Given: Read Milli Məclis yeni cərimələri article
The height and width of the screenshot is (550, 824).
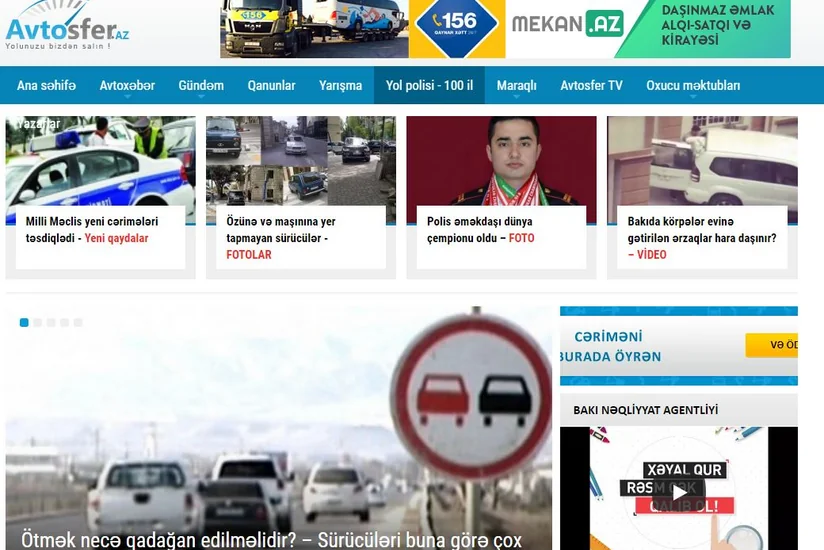Looking at the screenshot, I should pos(92,230).
